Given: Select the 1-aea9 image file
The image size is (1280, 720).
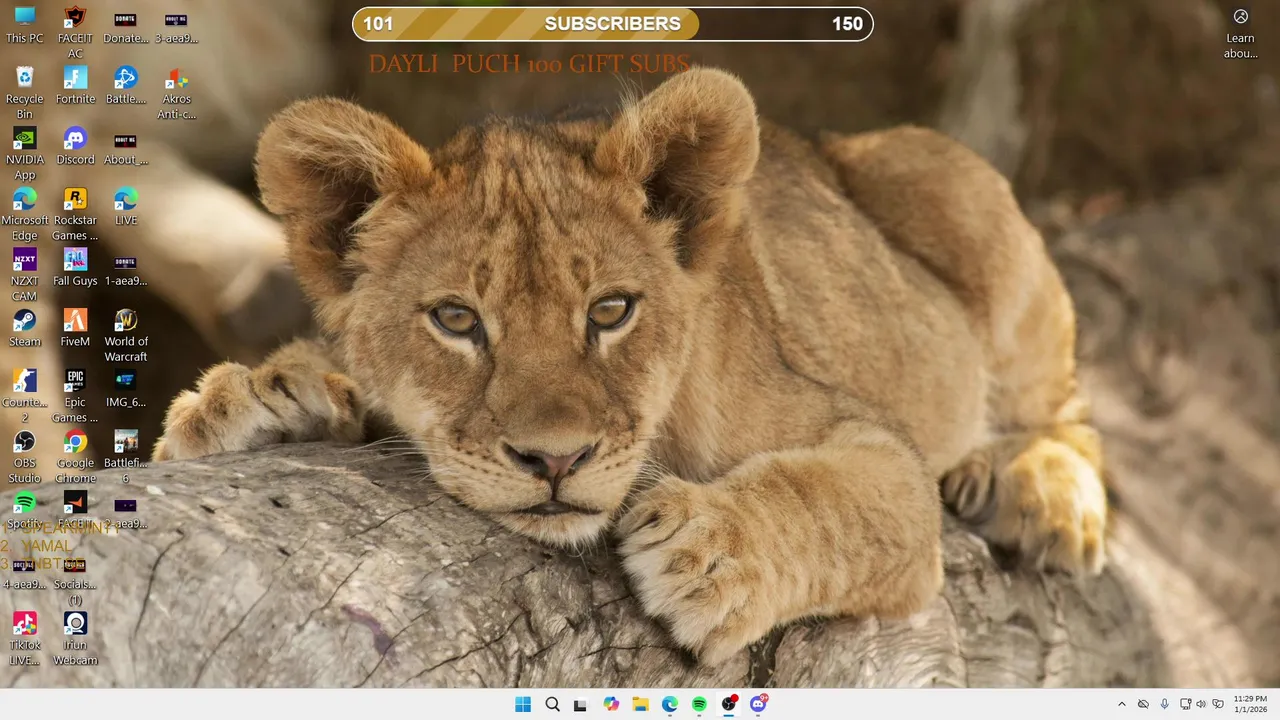Looking at the screenshot, I should 126,268.
